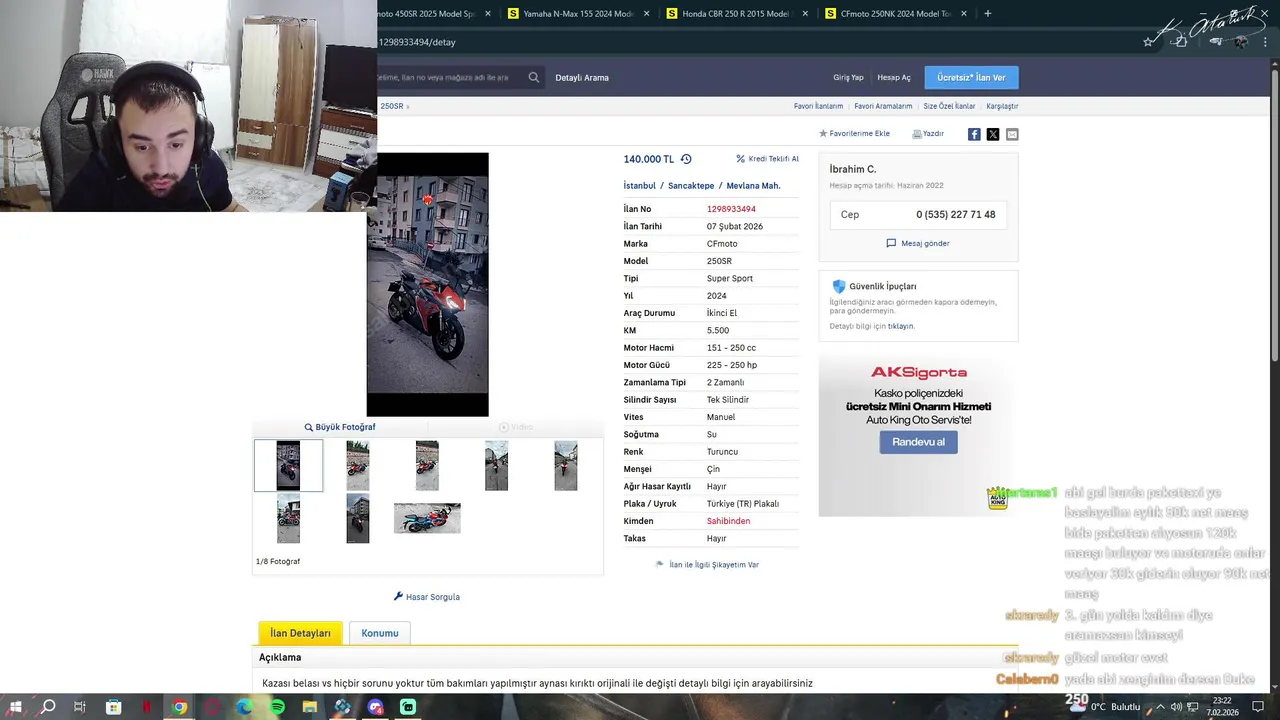Click Kredi Teklifi Al link
The height and width of the screenshot is (720, 1280).
tap(767, 158)
